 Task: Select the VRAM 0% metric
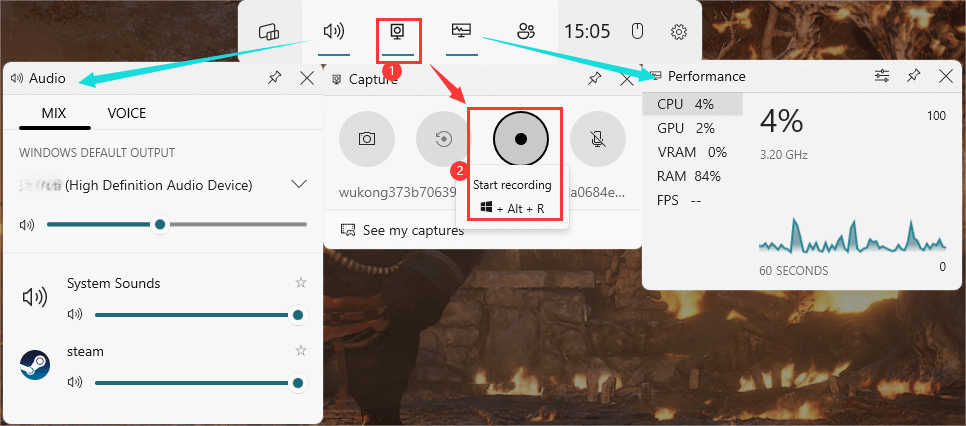pos(692,152)
